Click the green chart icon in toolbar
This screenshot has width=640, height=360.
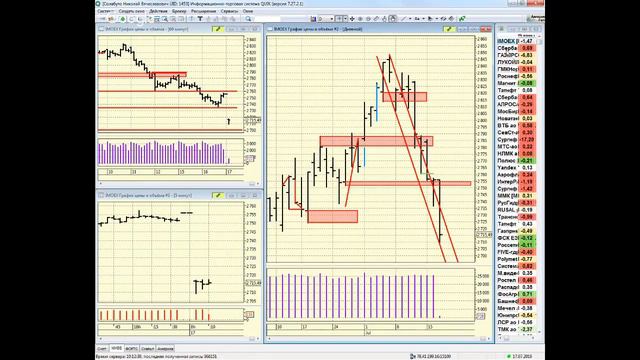[x=462, y=19]
